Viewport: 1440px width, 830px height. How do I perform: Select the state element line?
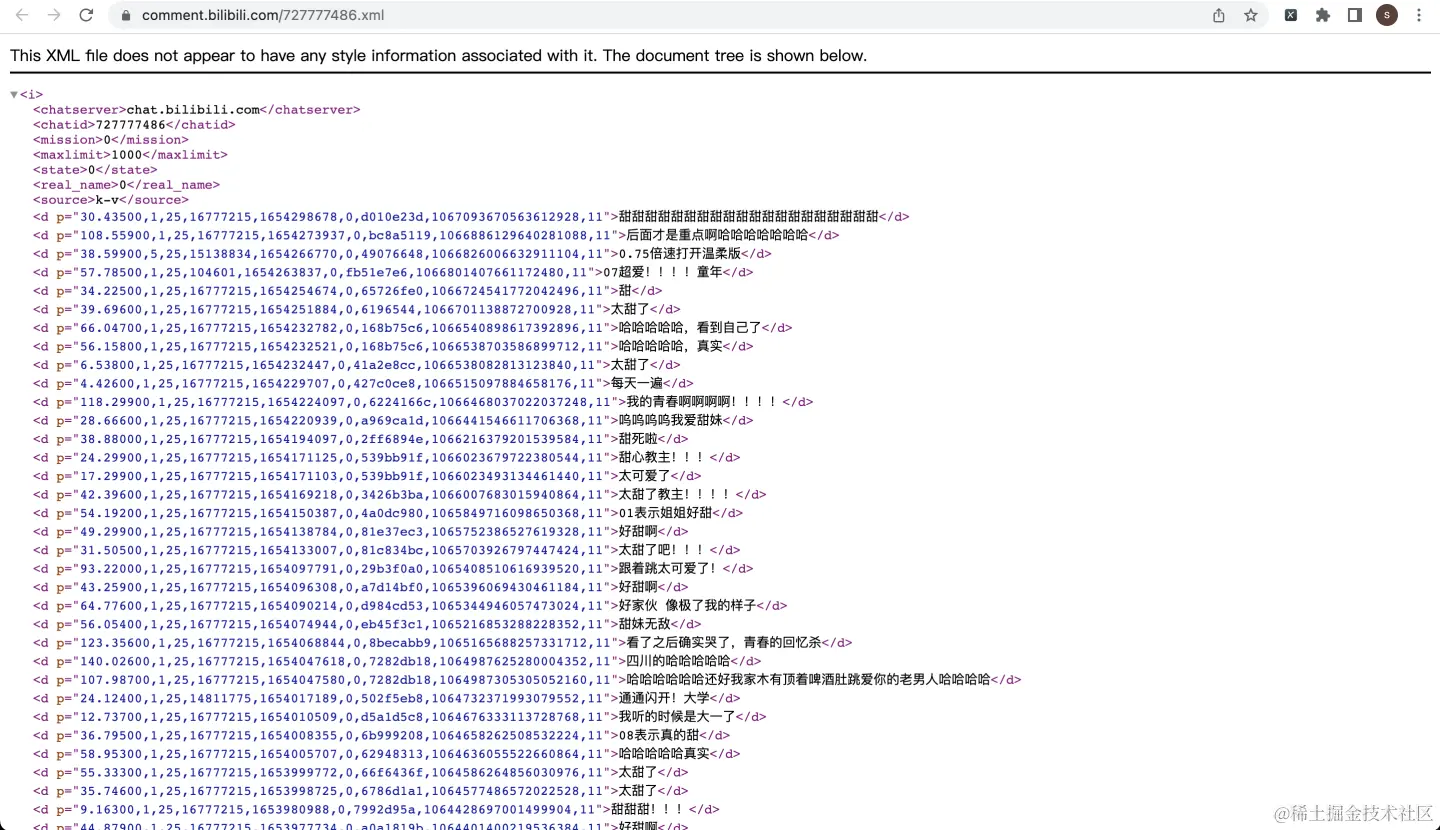pos(95,170)
